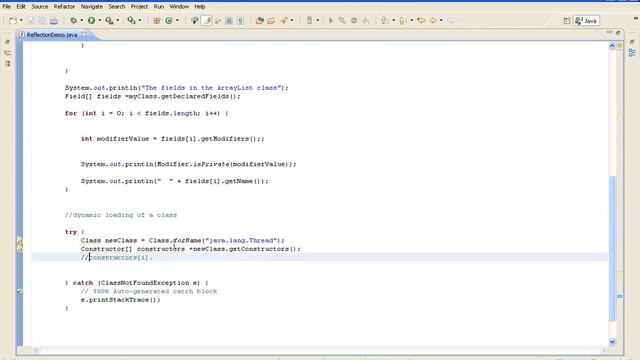Click the editor vertical scrollbar up arrow
This screenshot has width=640, height=360.
[612, 46]
